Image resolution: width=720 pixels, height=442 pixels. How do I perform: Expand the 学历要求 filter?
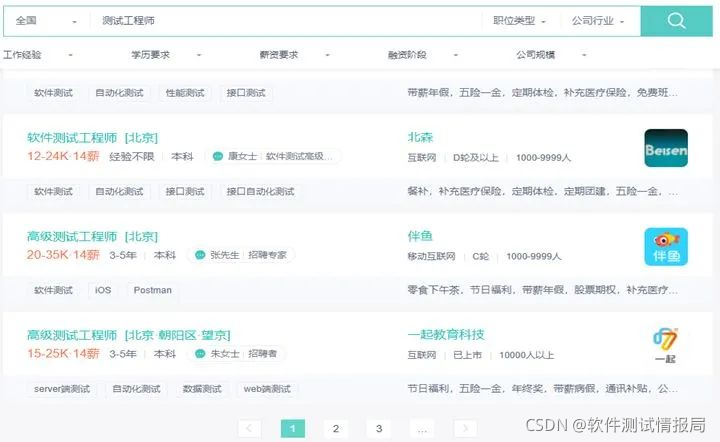(x=166, y=55)
